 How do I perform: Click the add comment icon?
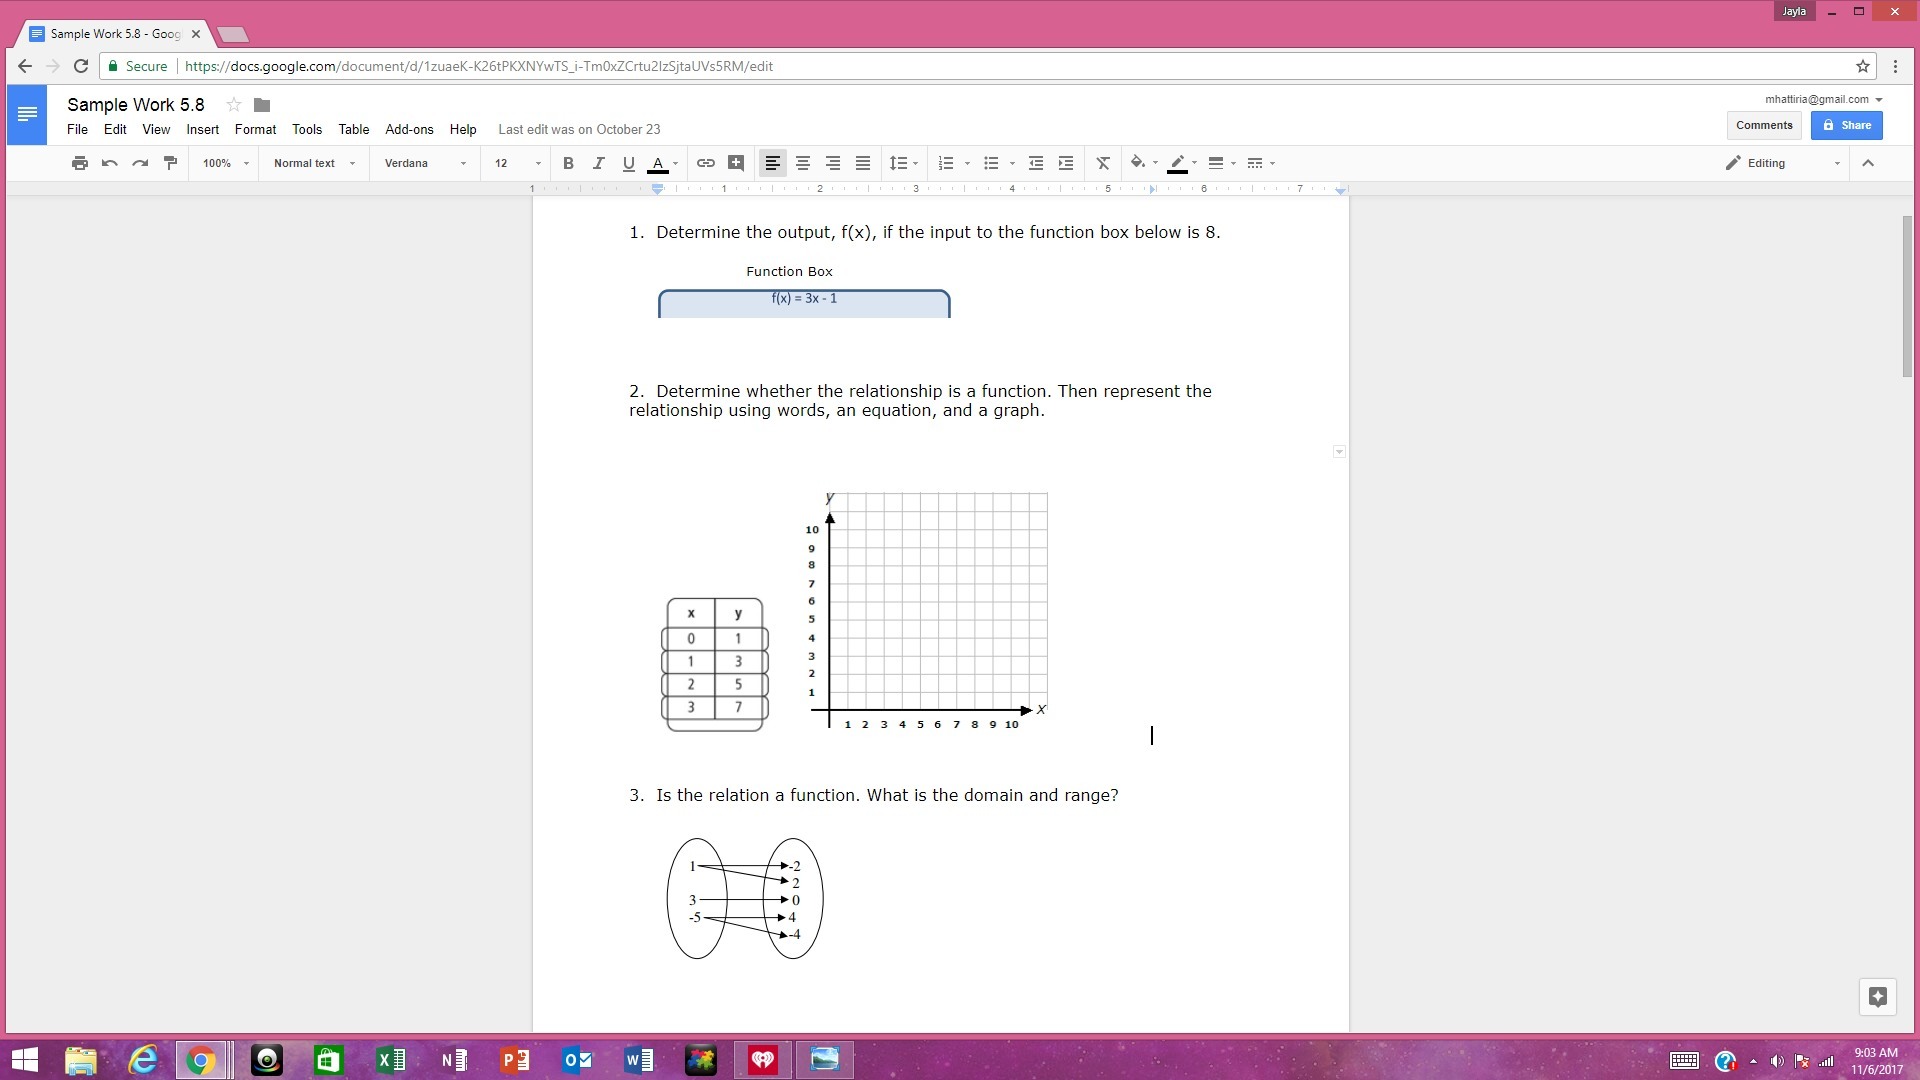point(736,163)
